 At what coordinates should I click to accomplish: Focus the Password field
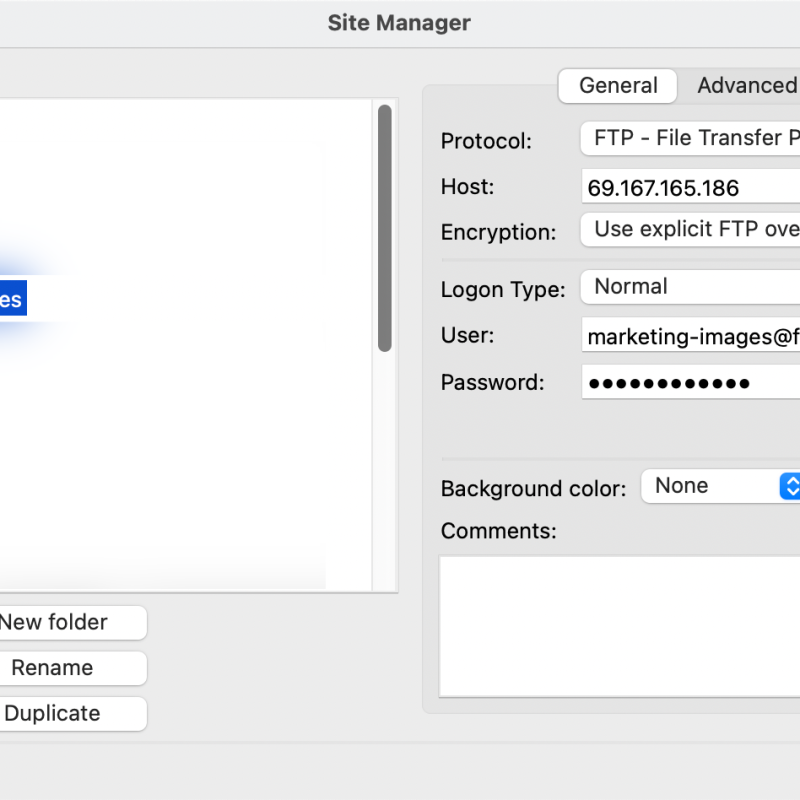tap(690, 383)
